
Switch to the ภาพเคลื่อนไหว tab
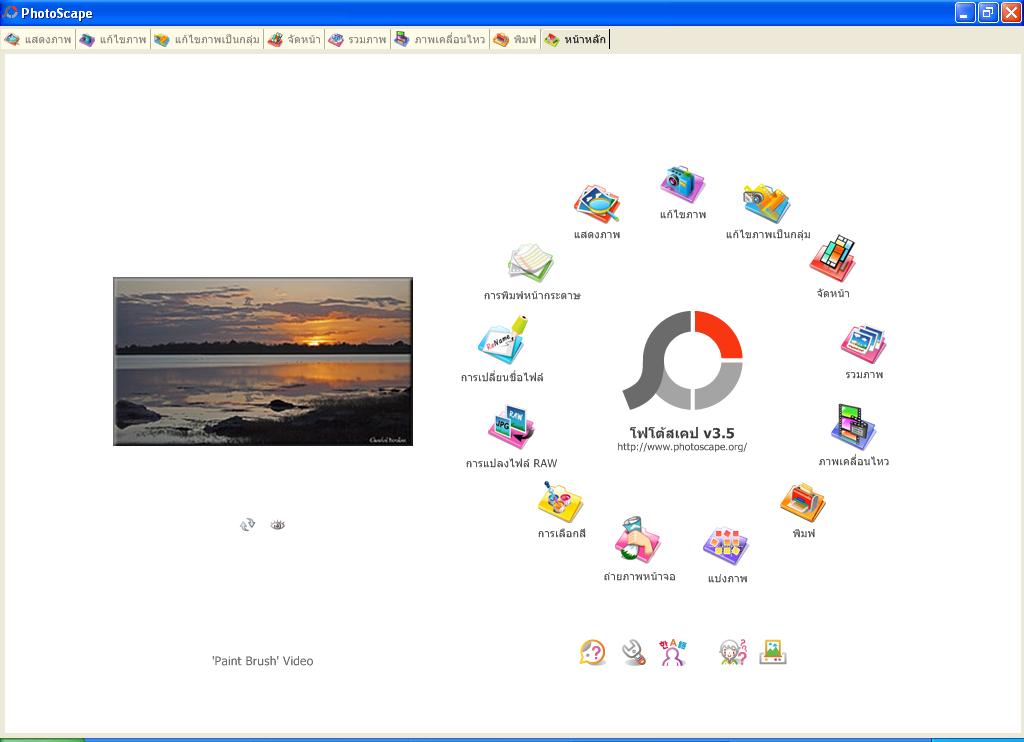(441, 39)
